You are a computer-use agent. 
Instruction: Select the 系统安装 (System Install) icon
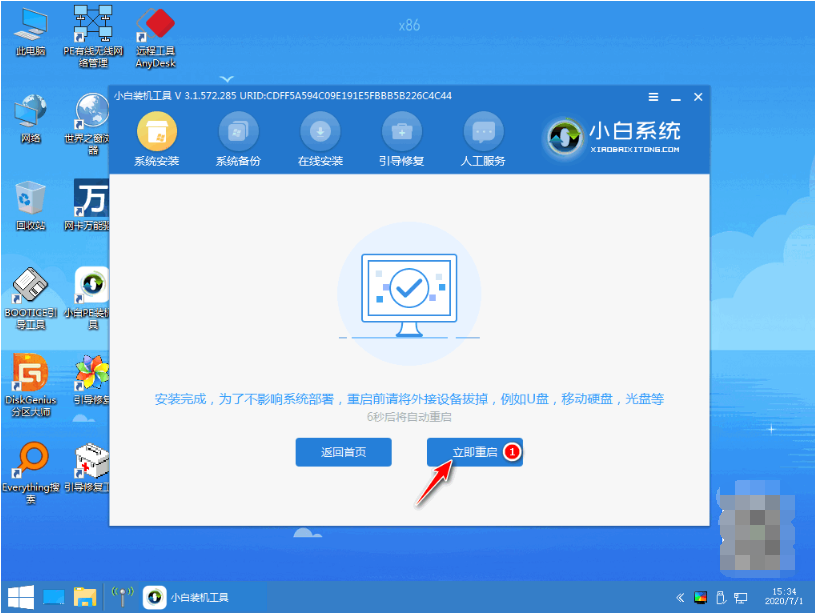click(159, 138)
